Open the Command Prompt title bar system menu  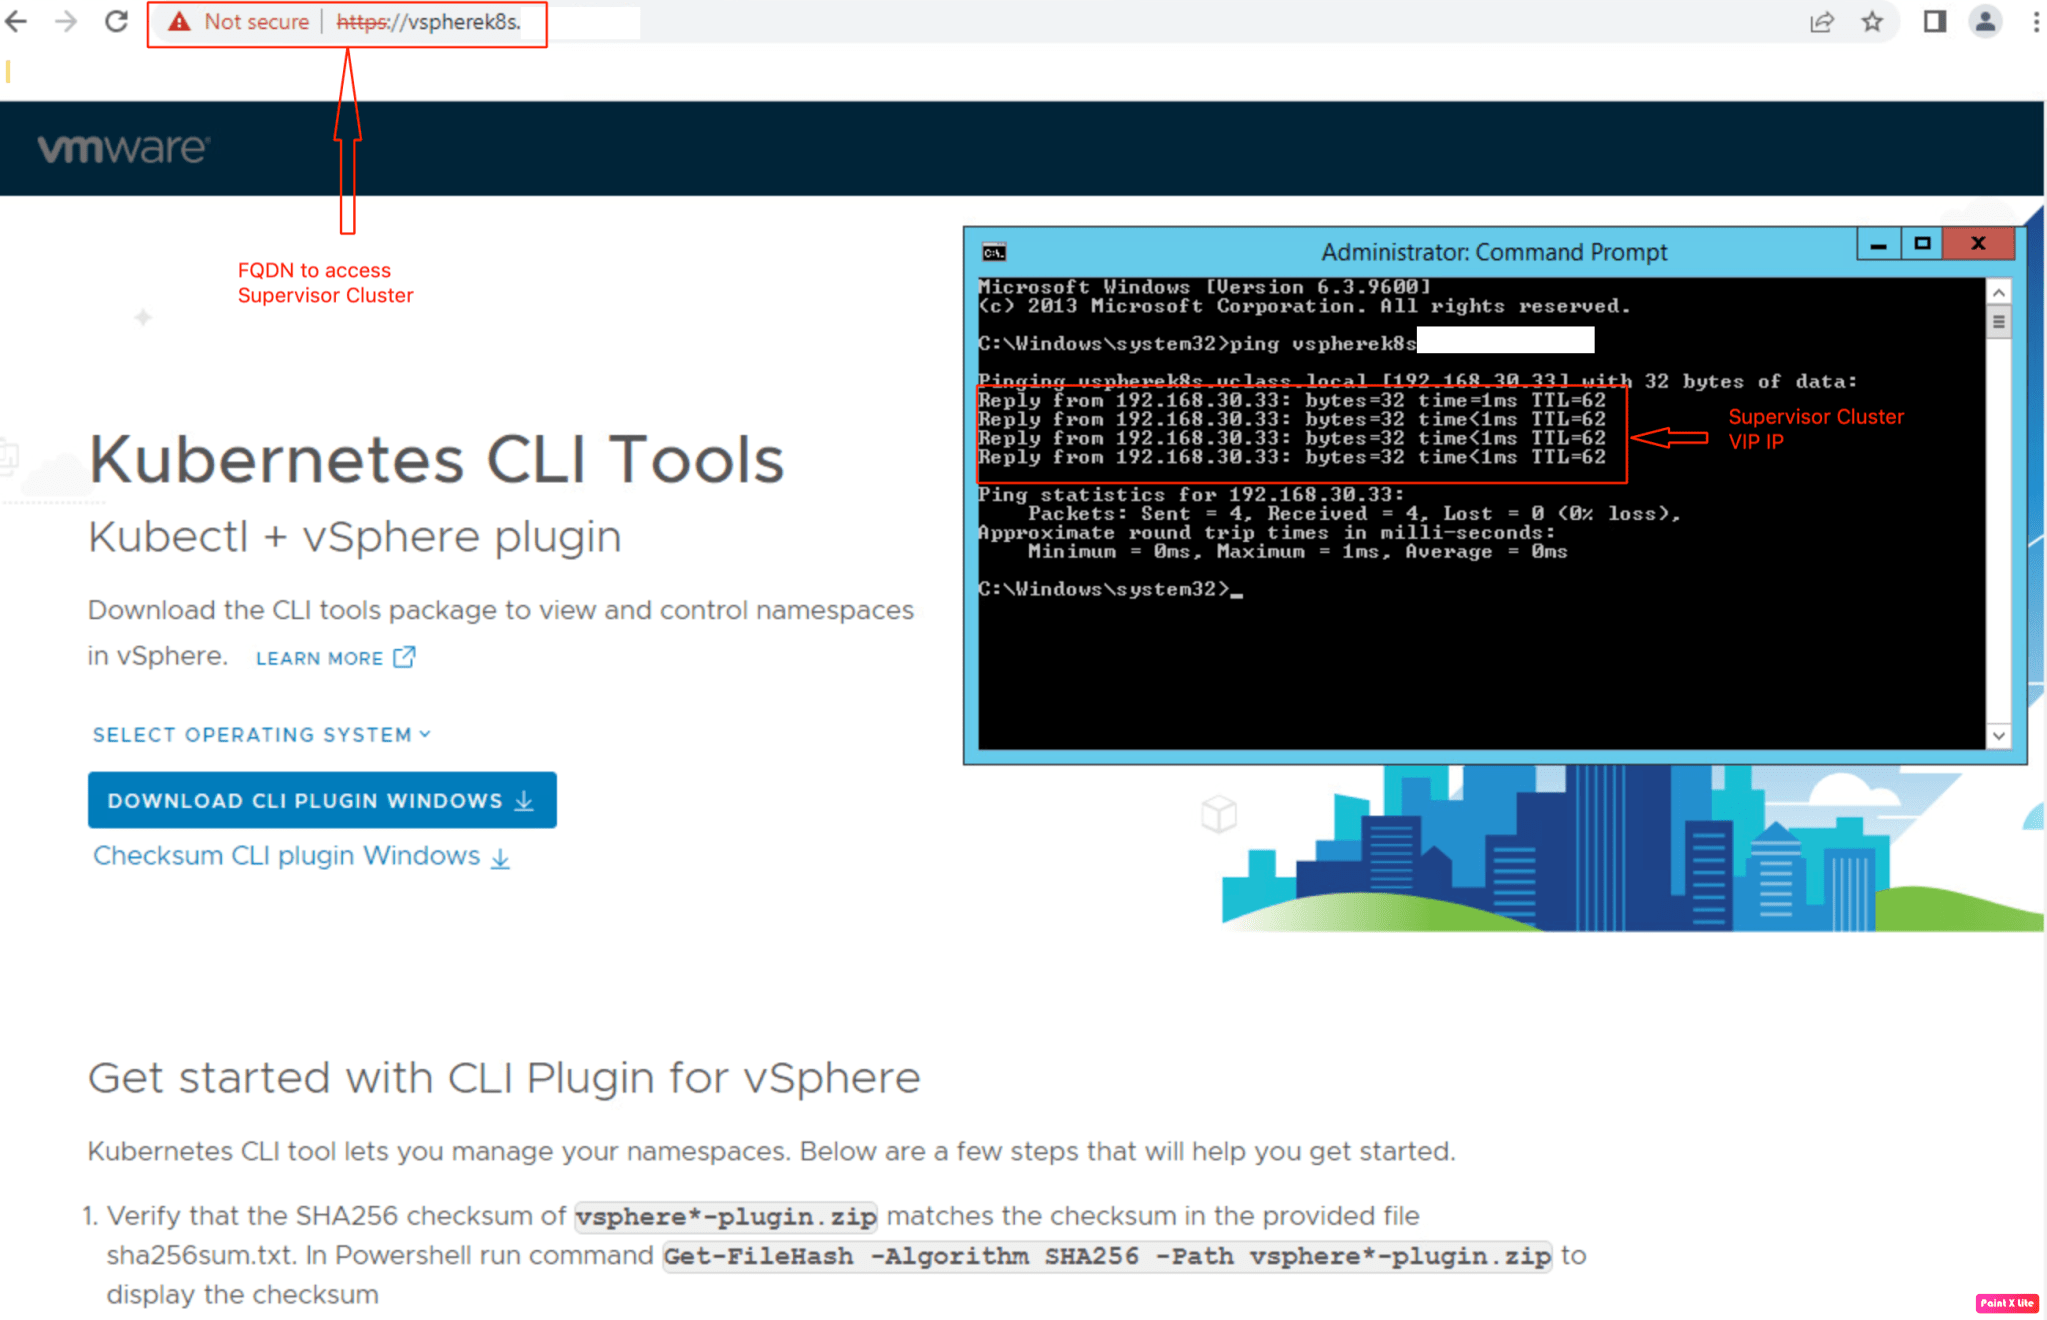tap(995, 251)
